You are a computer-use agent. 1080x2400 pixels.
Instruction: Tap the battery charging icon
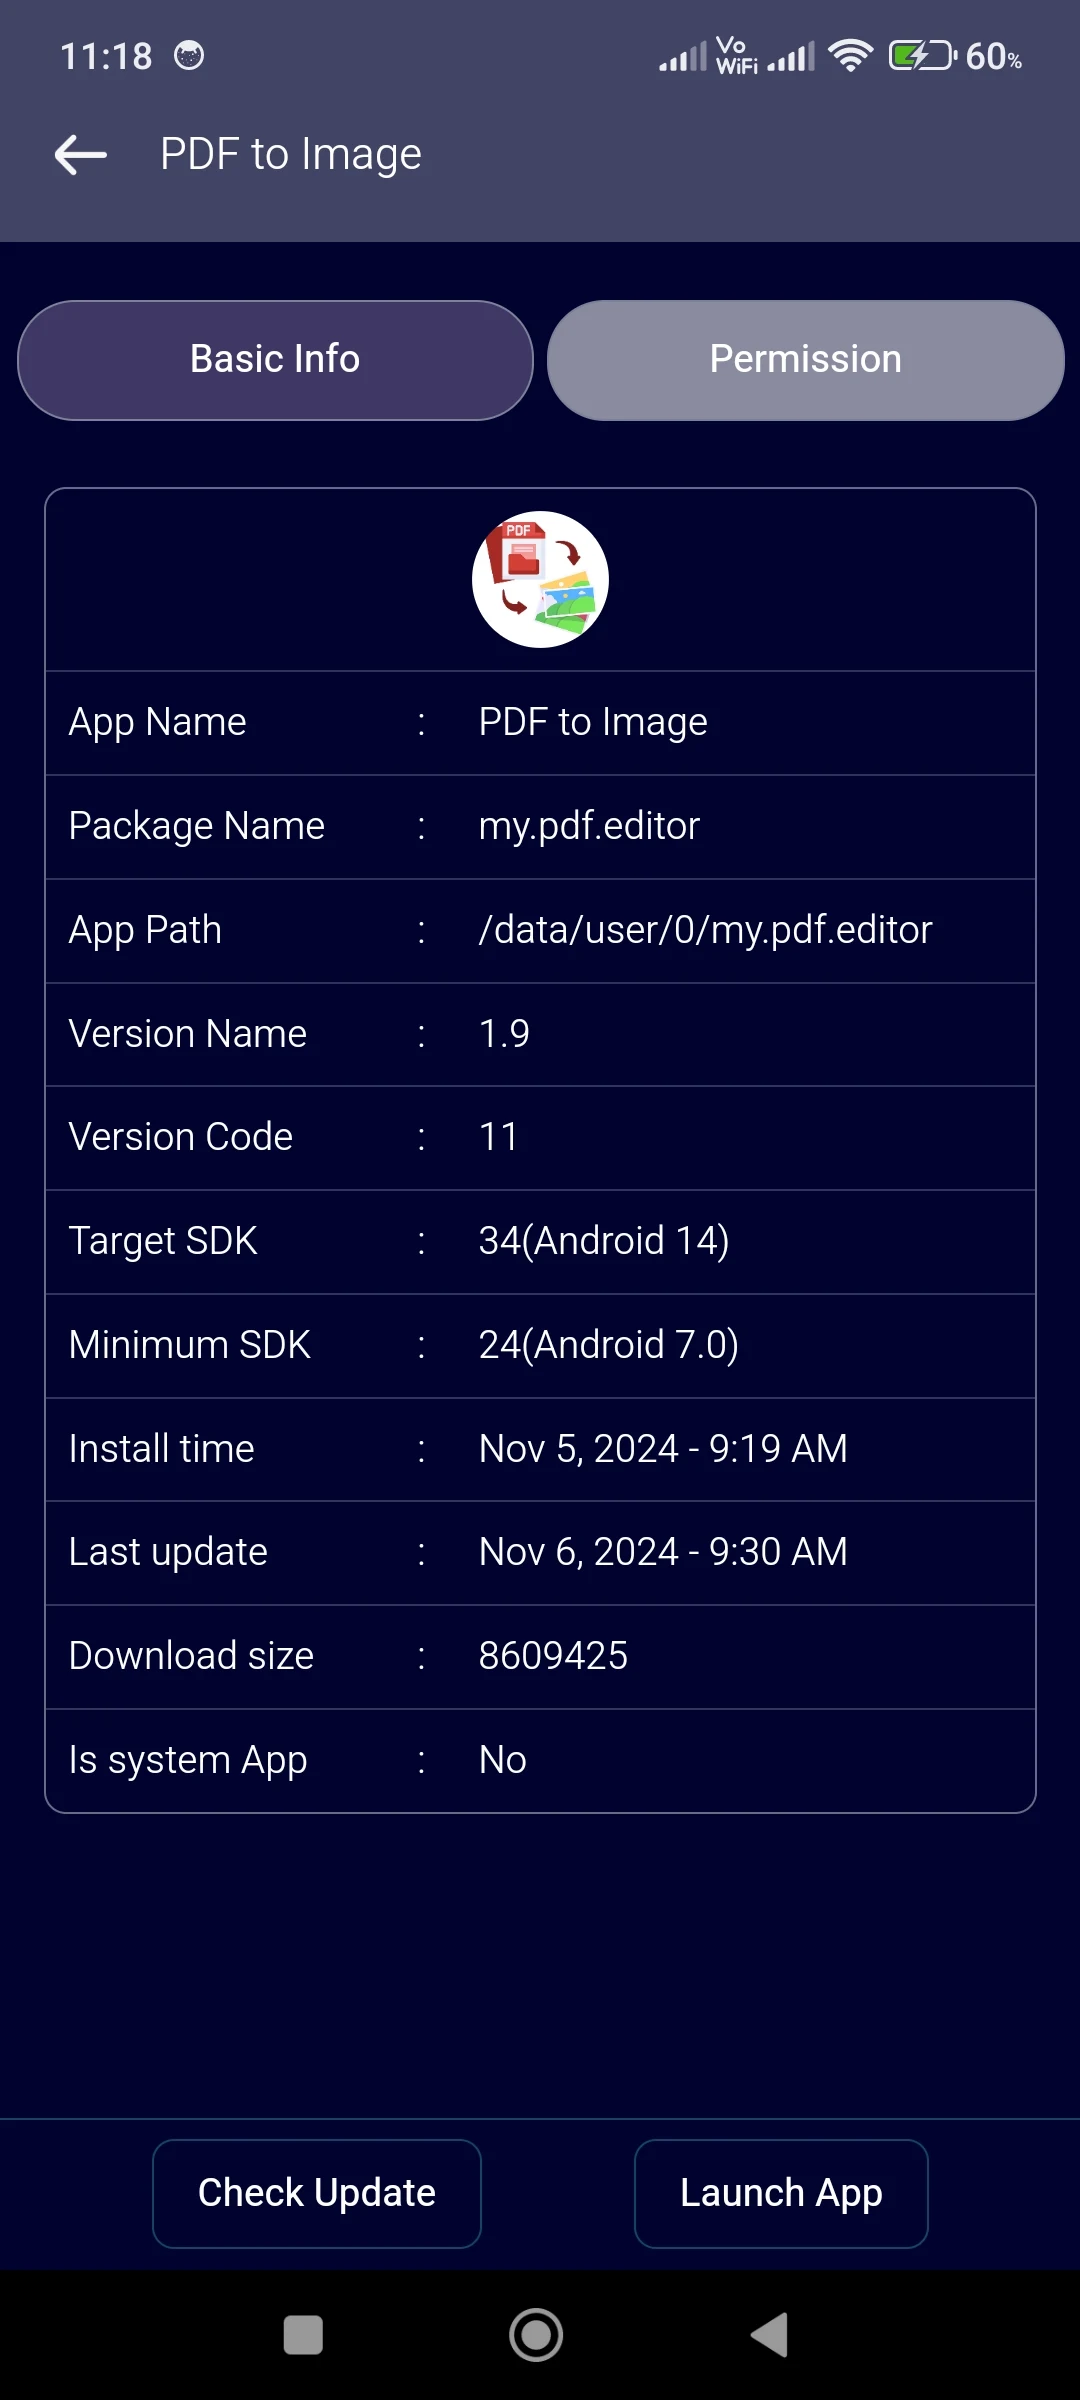click(922, 55)
